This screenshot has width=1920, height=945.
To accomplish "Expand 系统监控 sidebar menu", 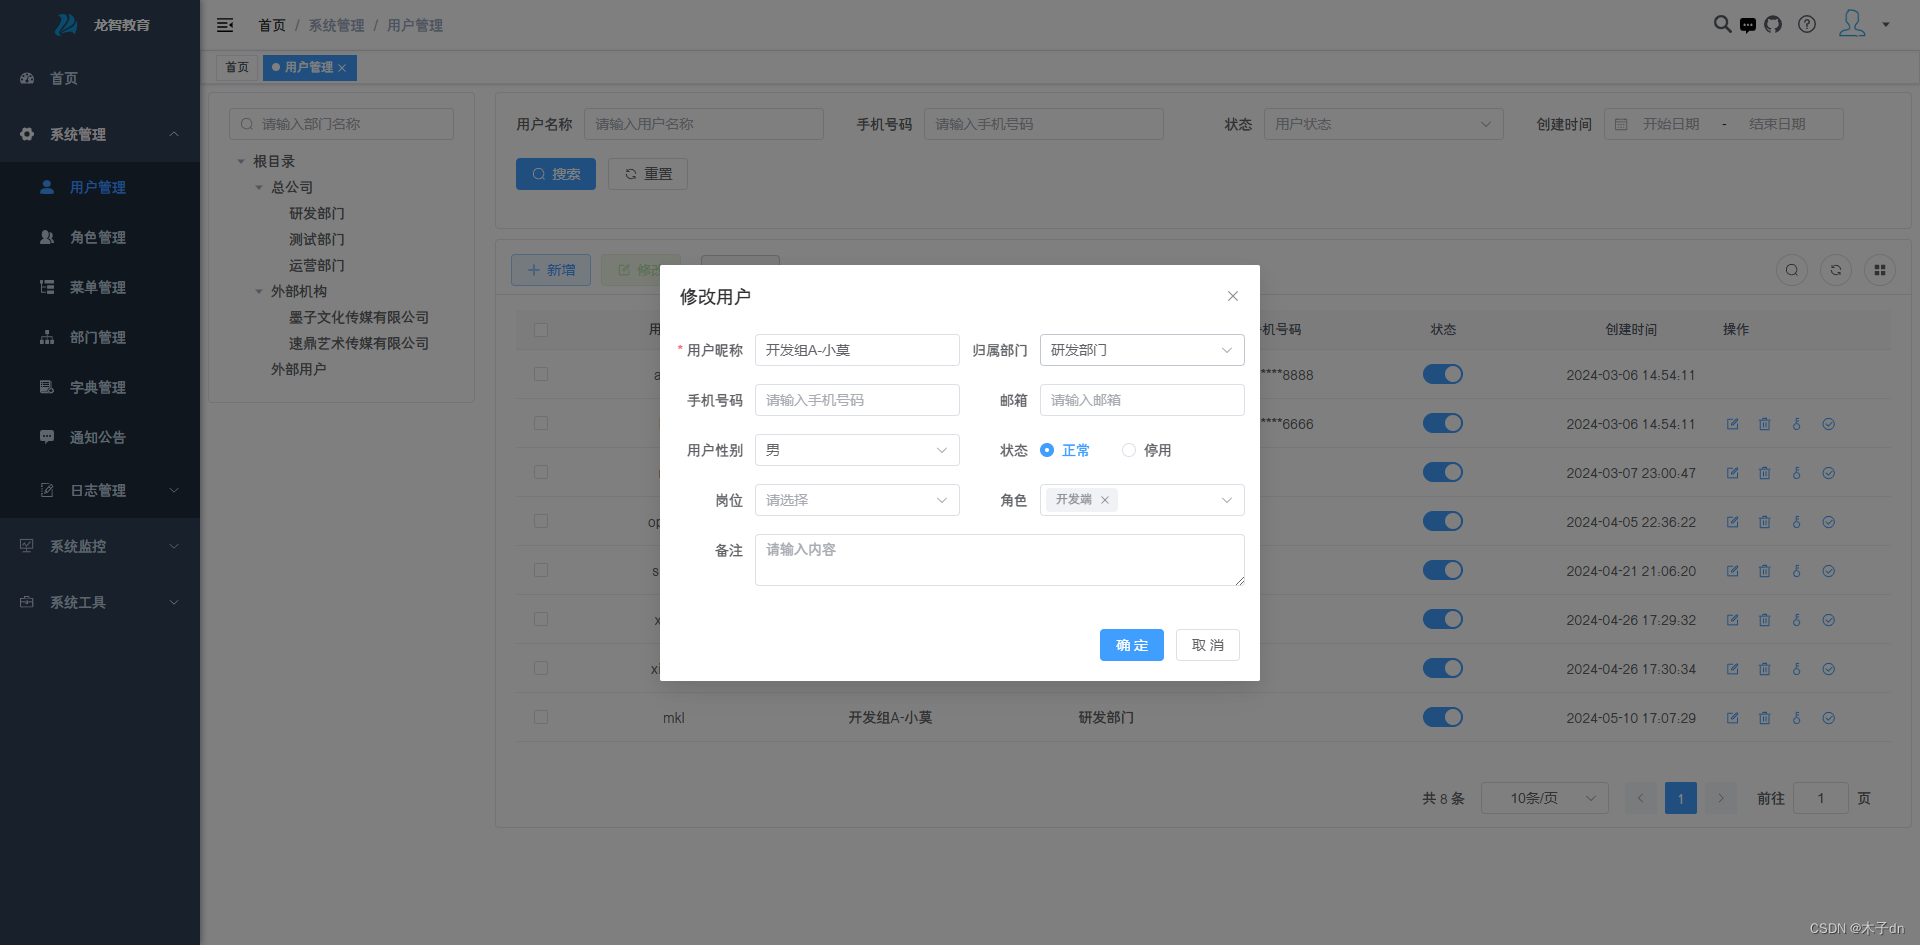I will [x=100, y=546].
